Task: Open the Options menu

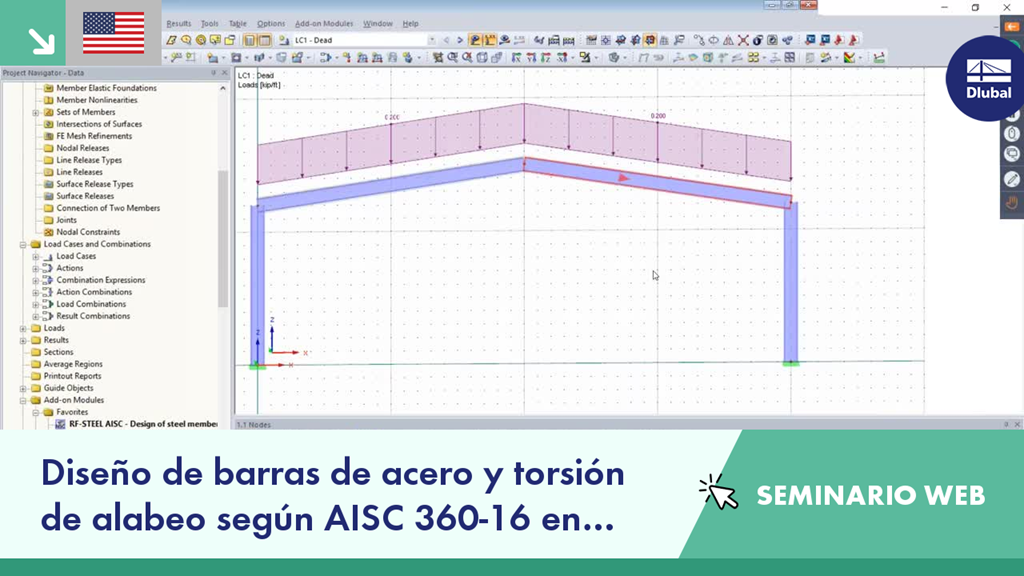Action: 271,24
